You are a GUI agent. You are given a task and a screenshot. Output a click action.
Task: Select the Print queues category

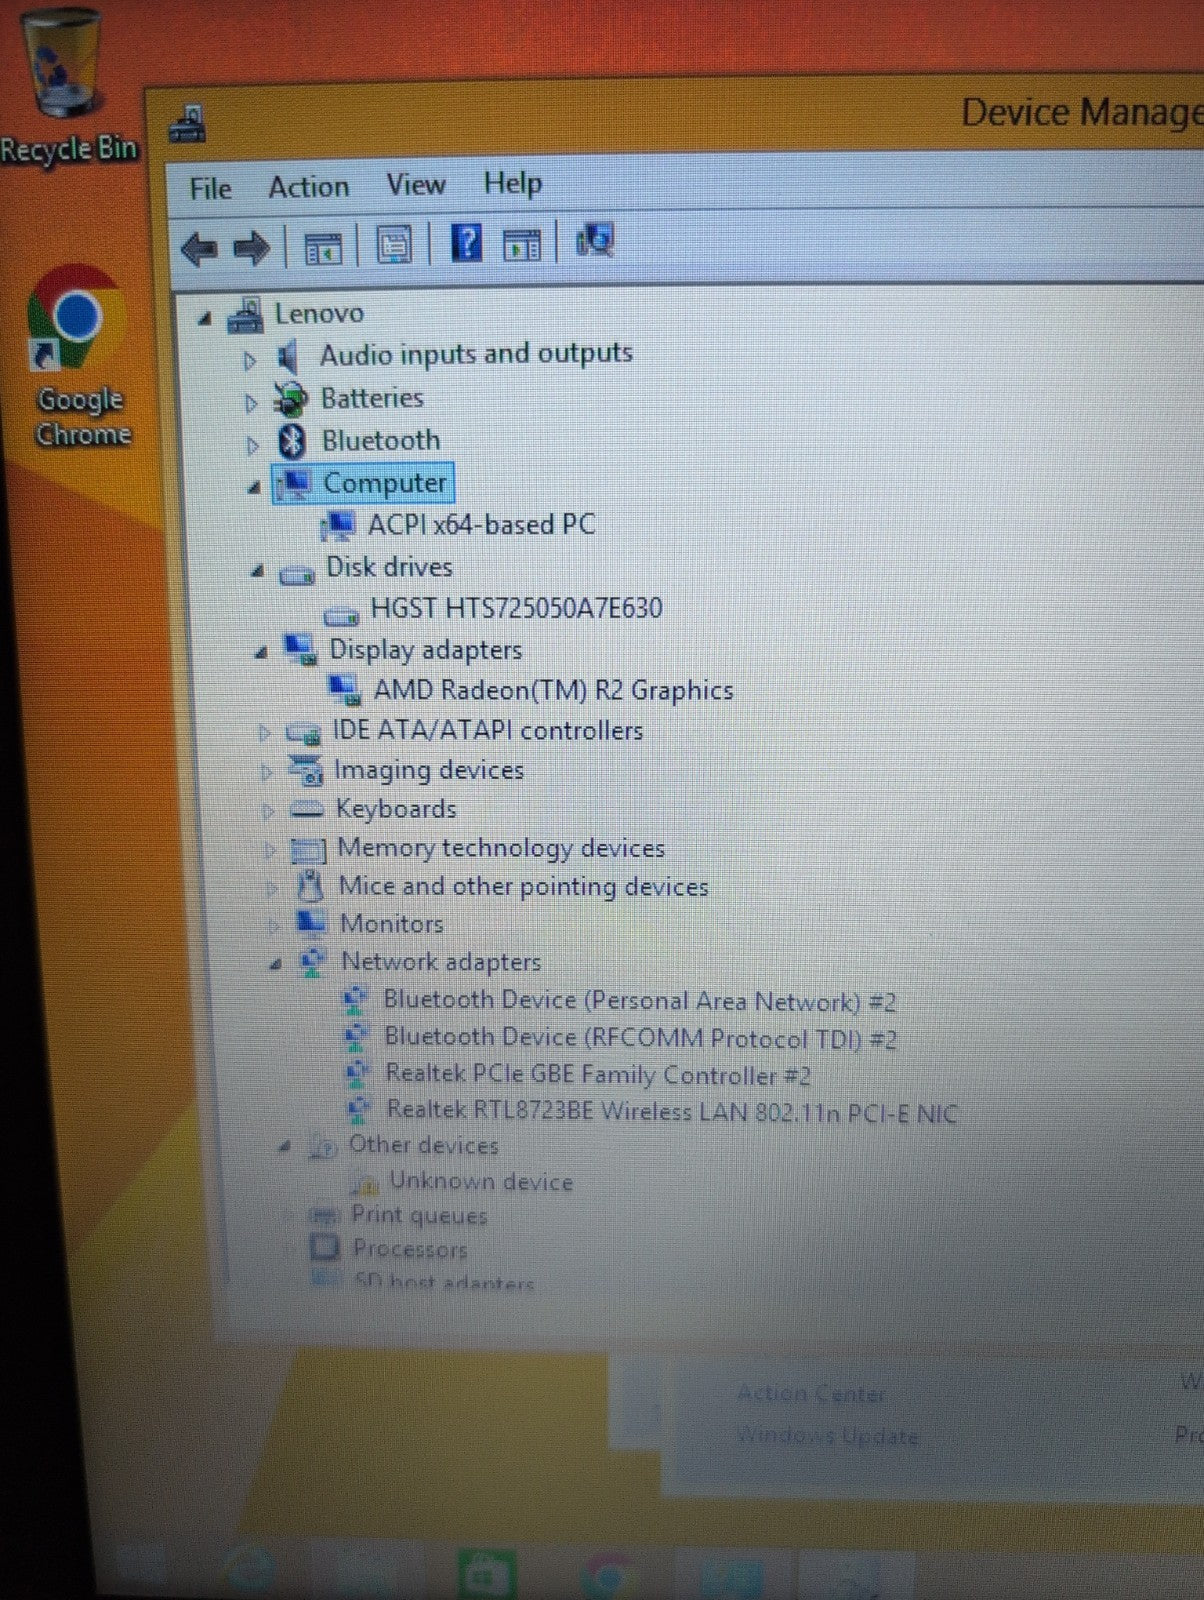[419, 1215]
